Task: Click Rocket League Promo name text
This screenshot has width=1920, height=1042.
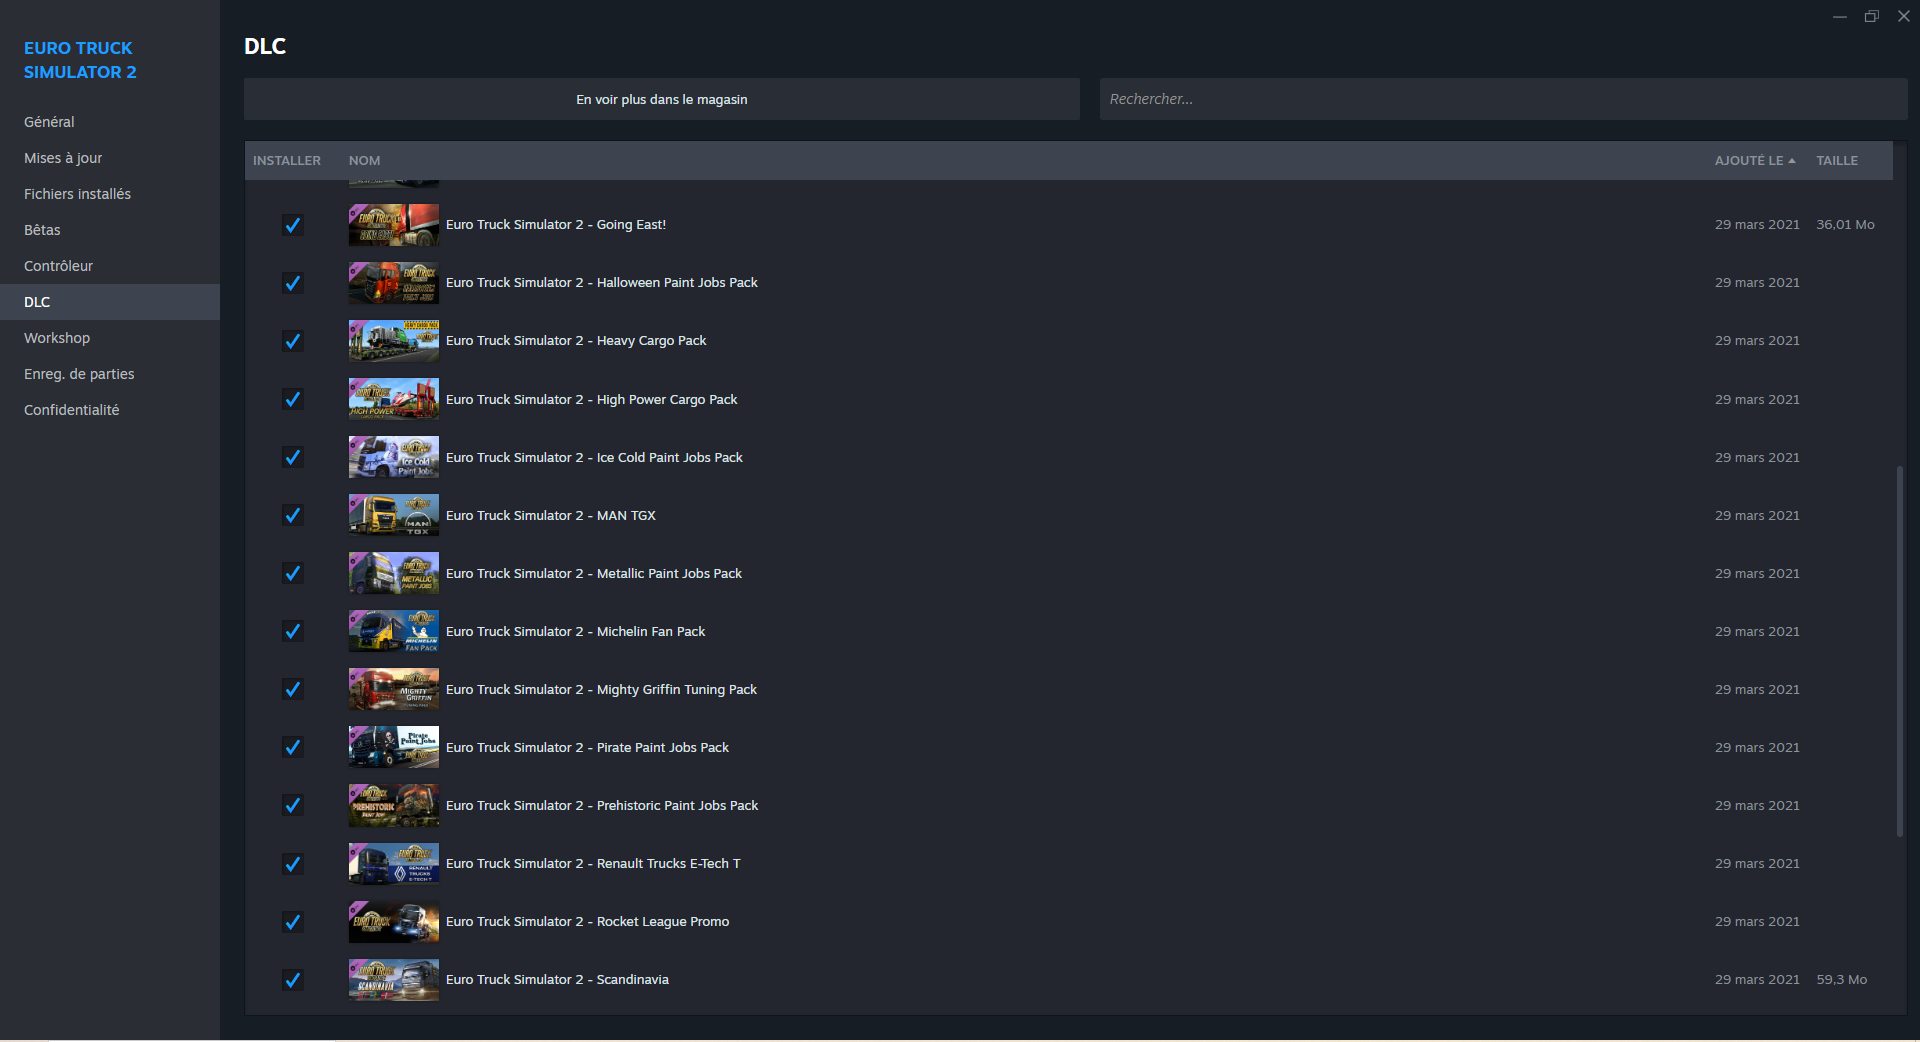Action: (588, 921)
